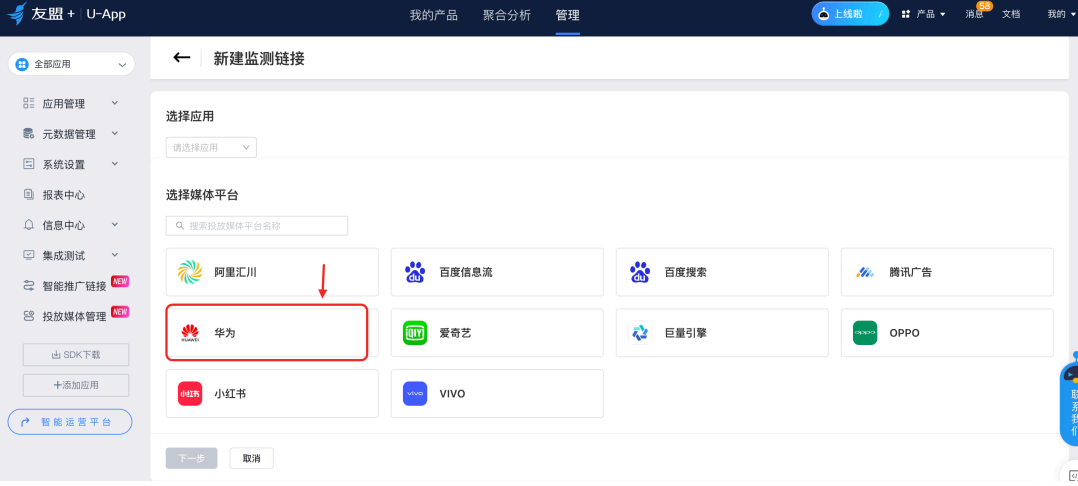Click the 腾讯广告 logo icon
Image resolution: width=1078 pixels, height=486 pixels.
pyautogui.click(x=865, y=272)
